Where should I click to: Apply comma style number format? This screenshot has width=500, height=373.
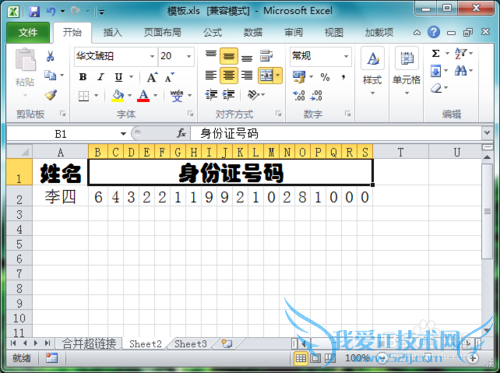[343, 77]
